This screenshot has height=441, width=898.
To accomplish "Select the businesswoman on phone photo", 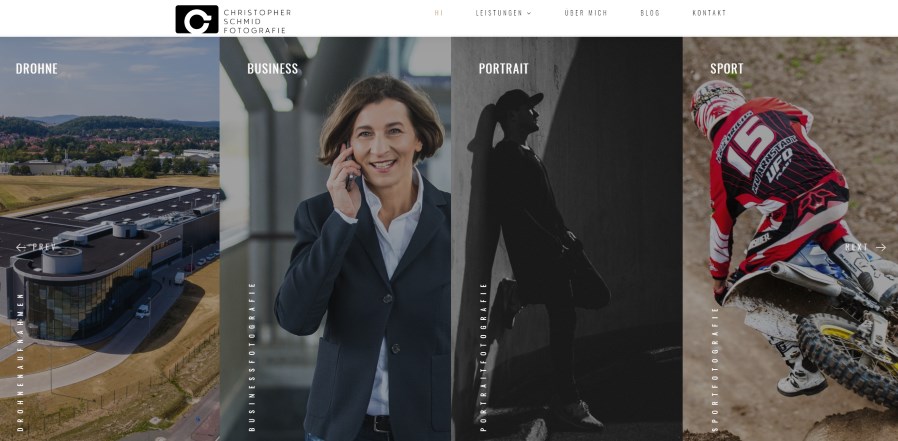I will click(x=335, y=239).
